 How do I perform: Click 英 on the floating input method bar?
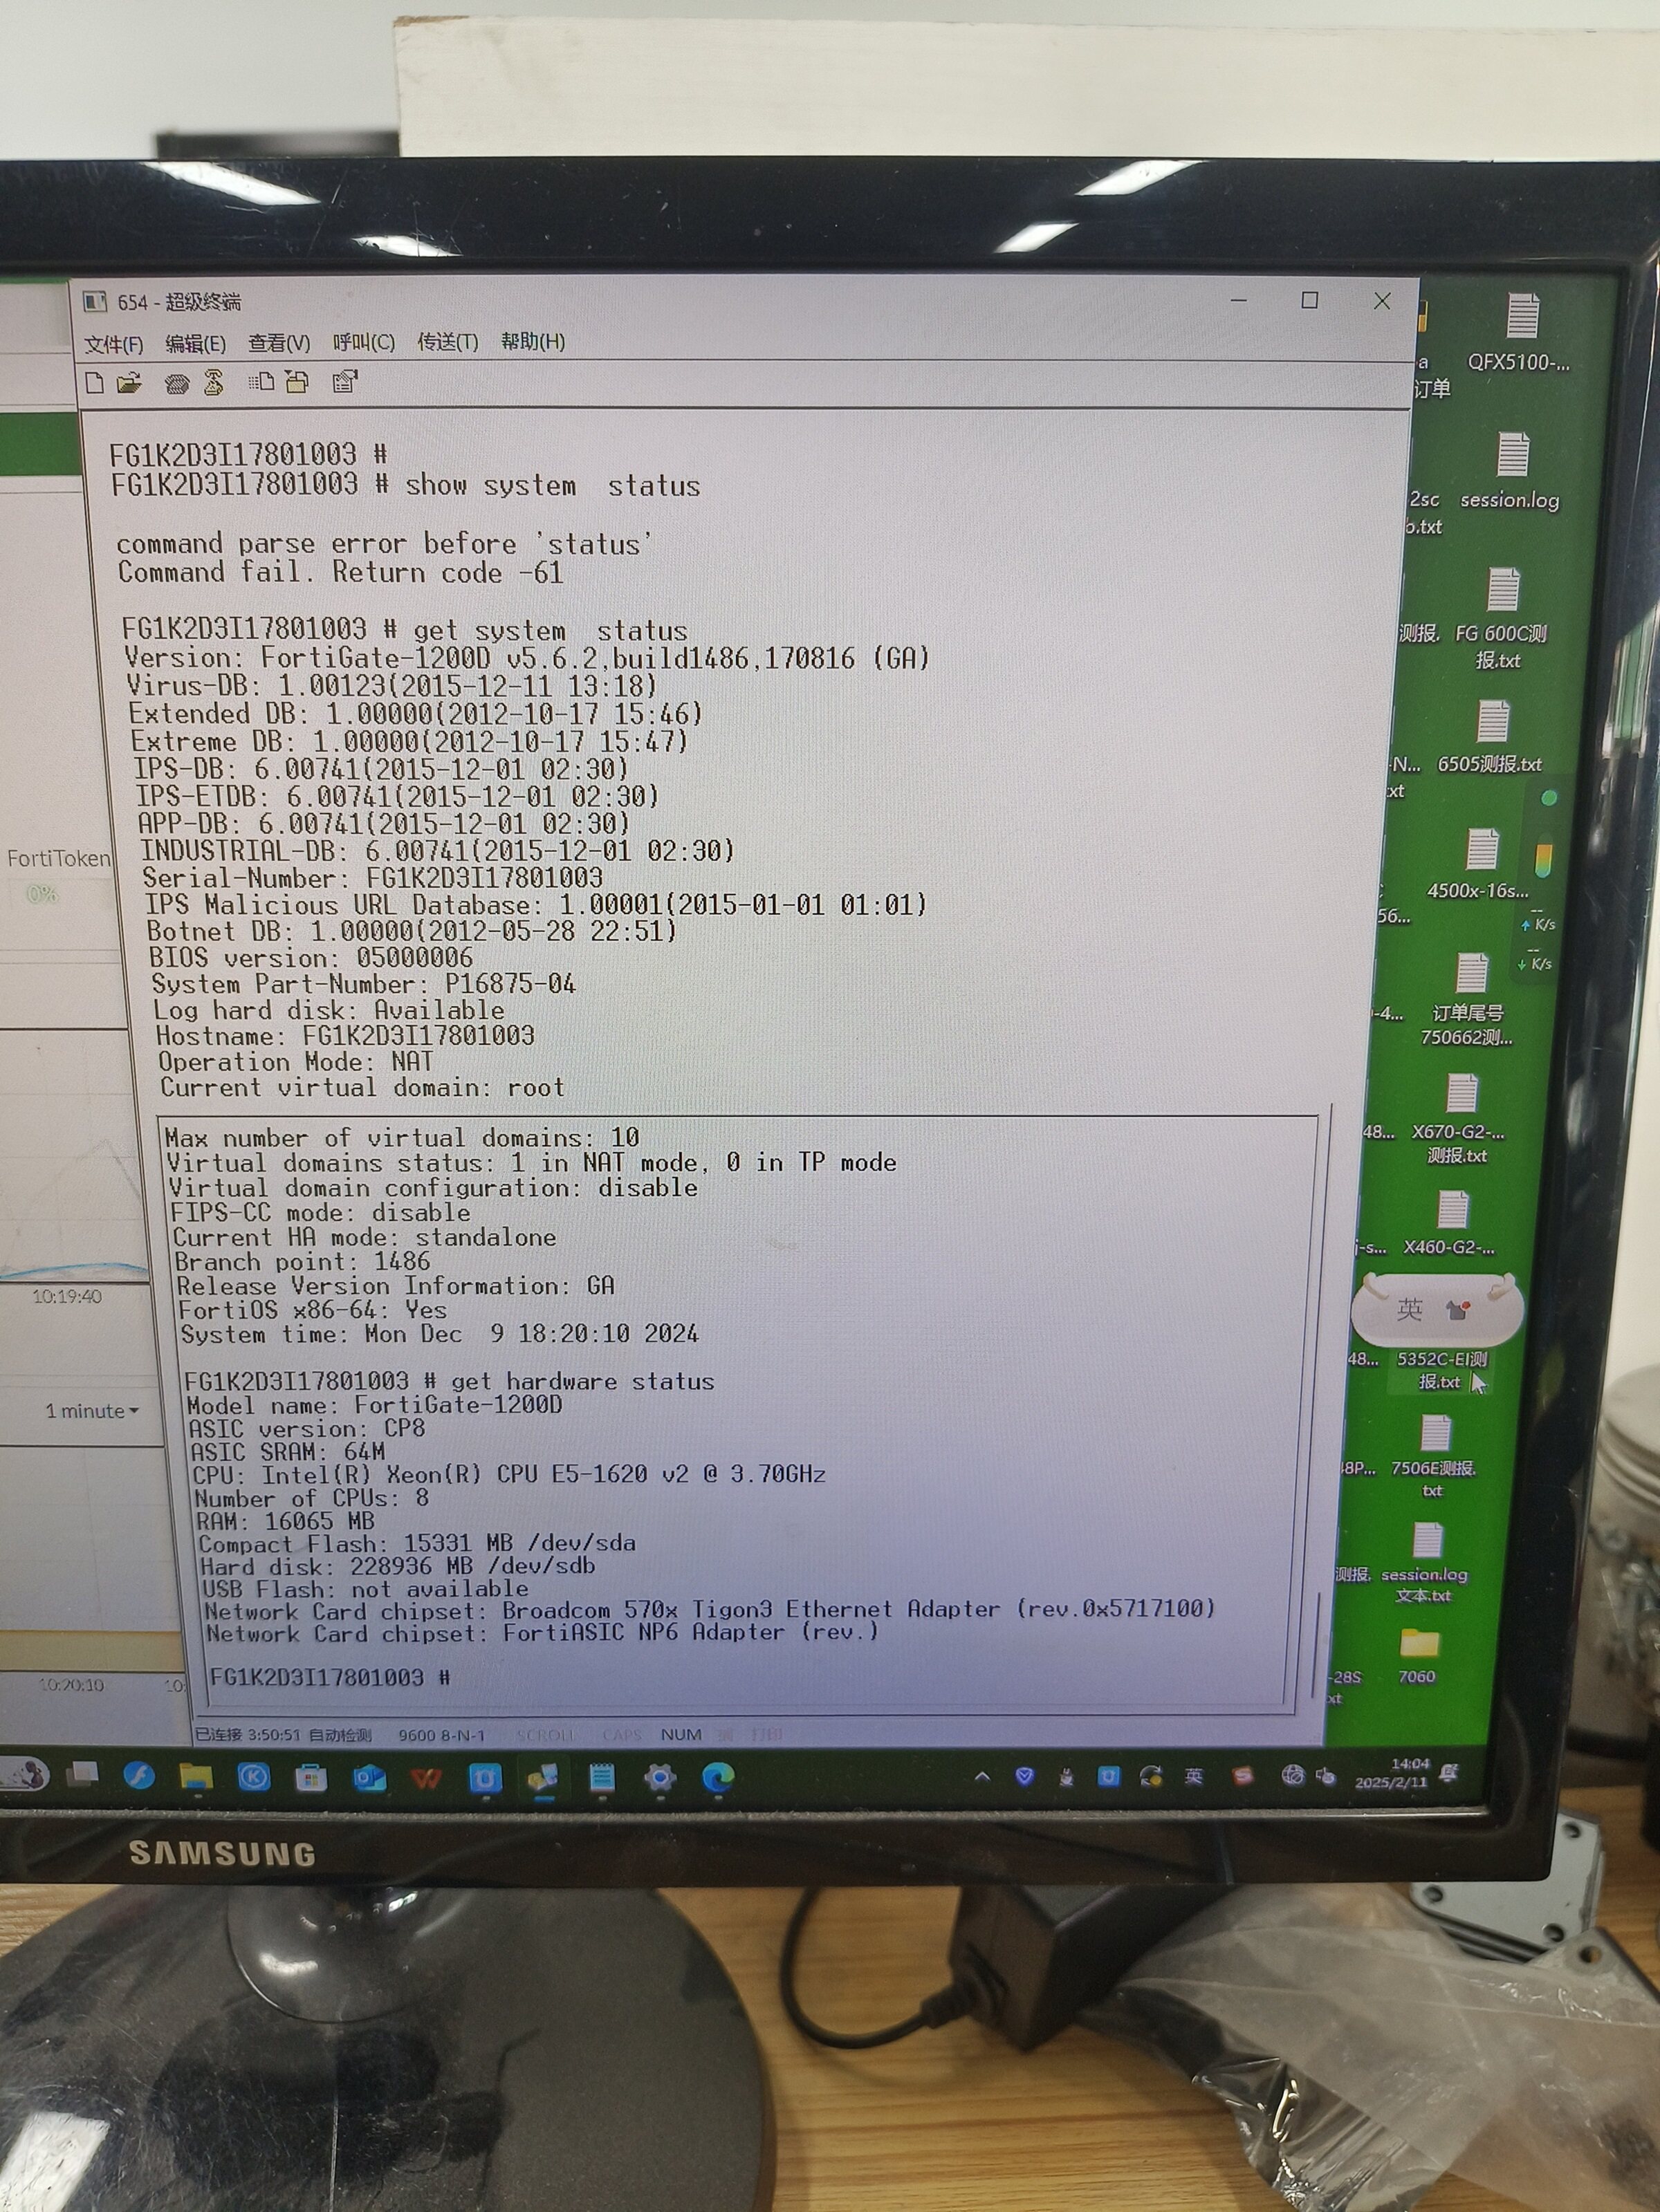coord(1409,1309)
